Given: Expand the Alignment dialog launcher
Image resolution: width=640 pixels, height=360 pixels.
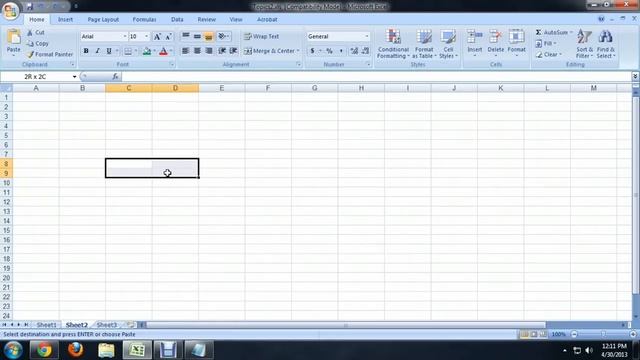Looking at the screenshot, I should tap(298, 64).
